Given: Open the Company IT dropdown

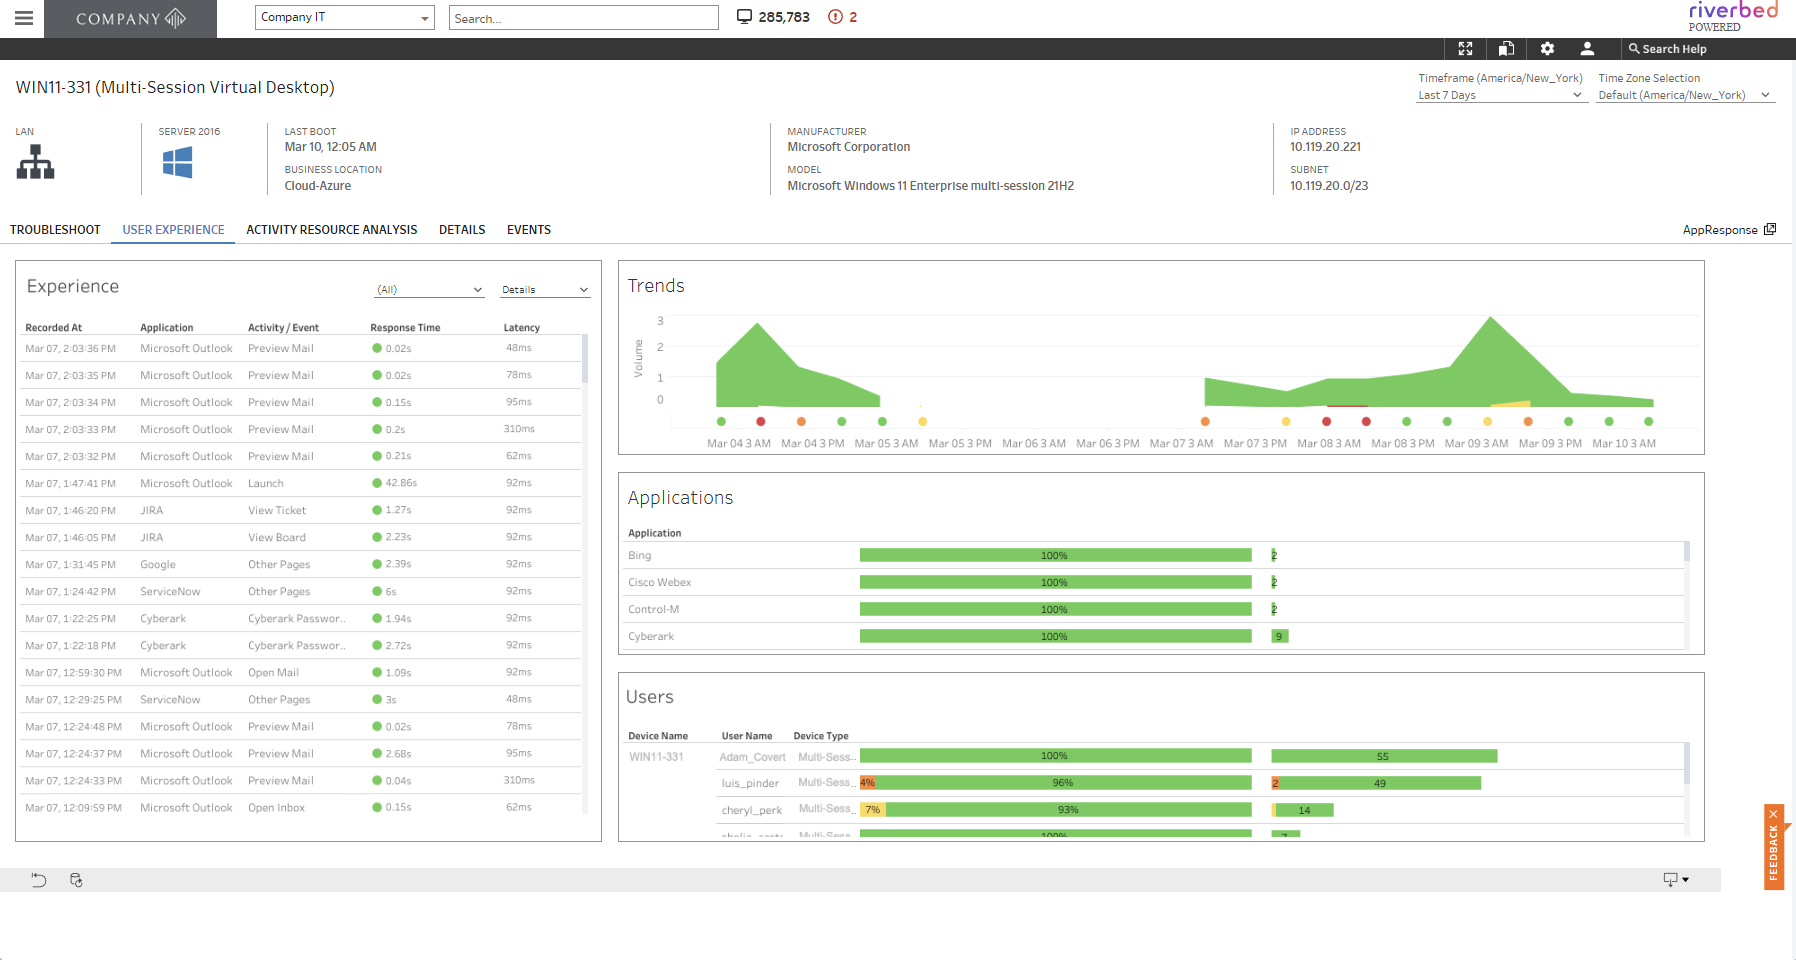Looking at the screenshot, I should 345,17.
